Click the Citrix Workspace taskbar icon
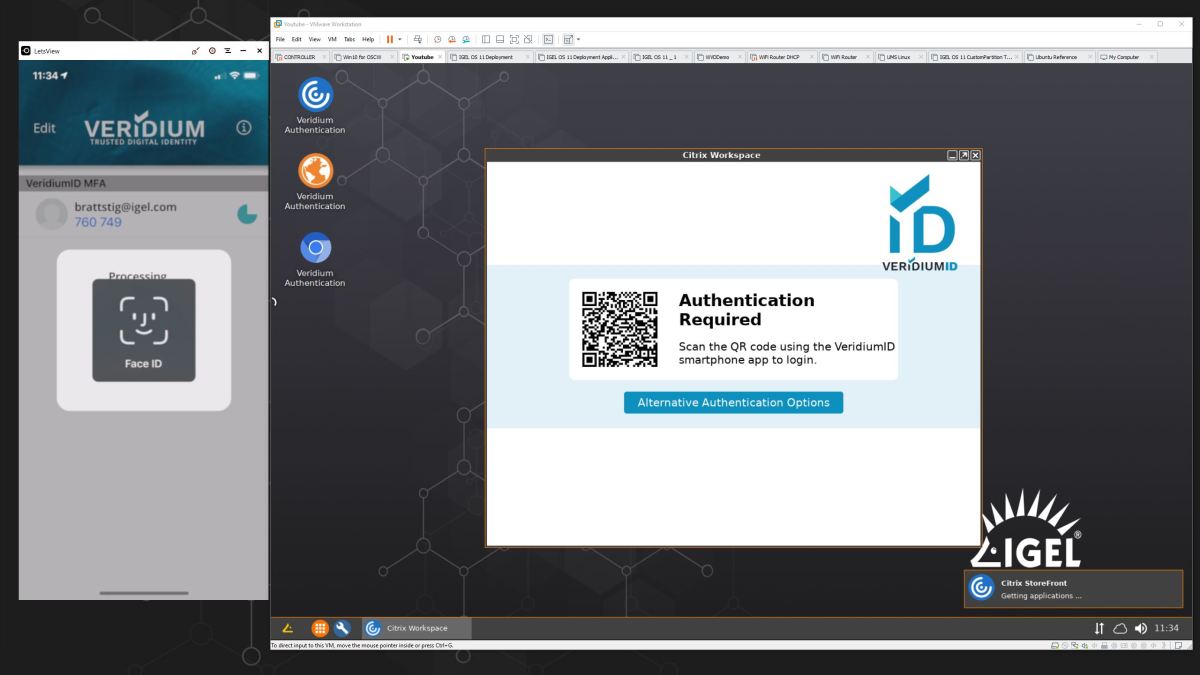Screen dimensions: 1200x675 coord(373,628)
